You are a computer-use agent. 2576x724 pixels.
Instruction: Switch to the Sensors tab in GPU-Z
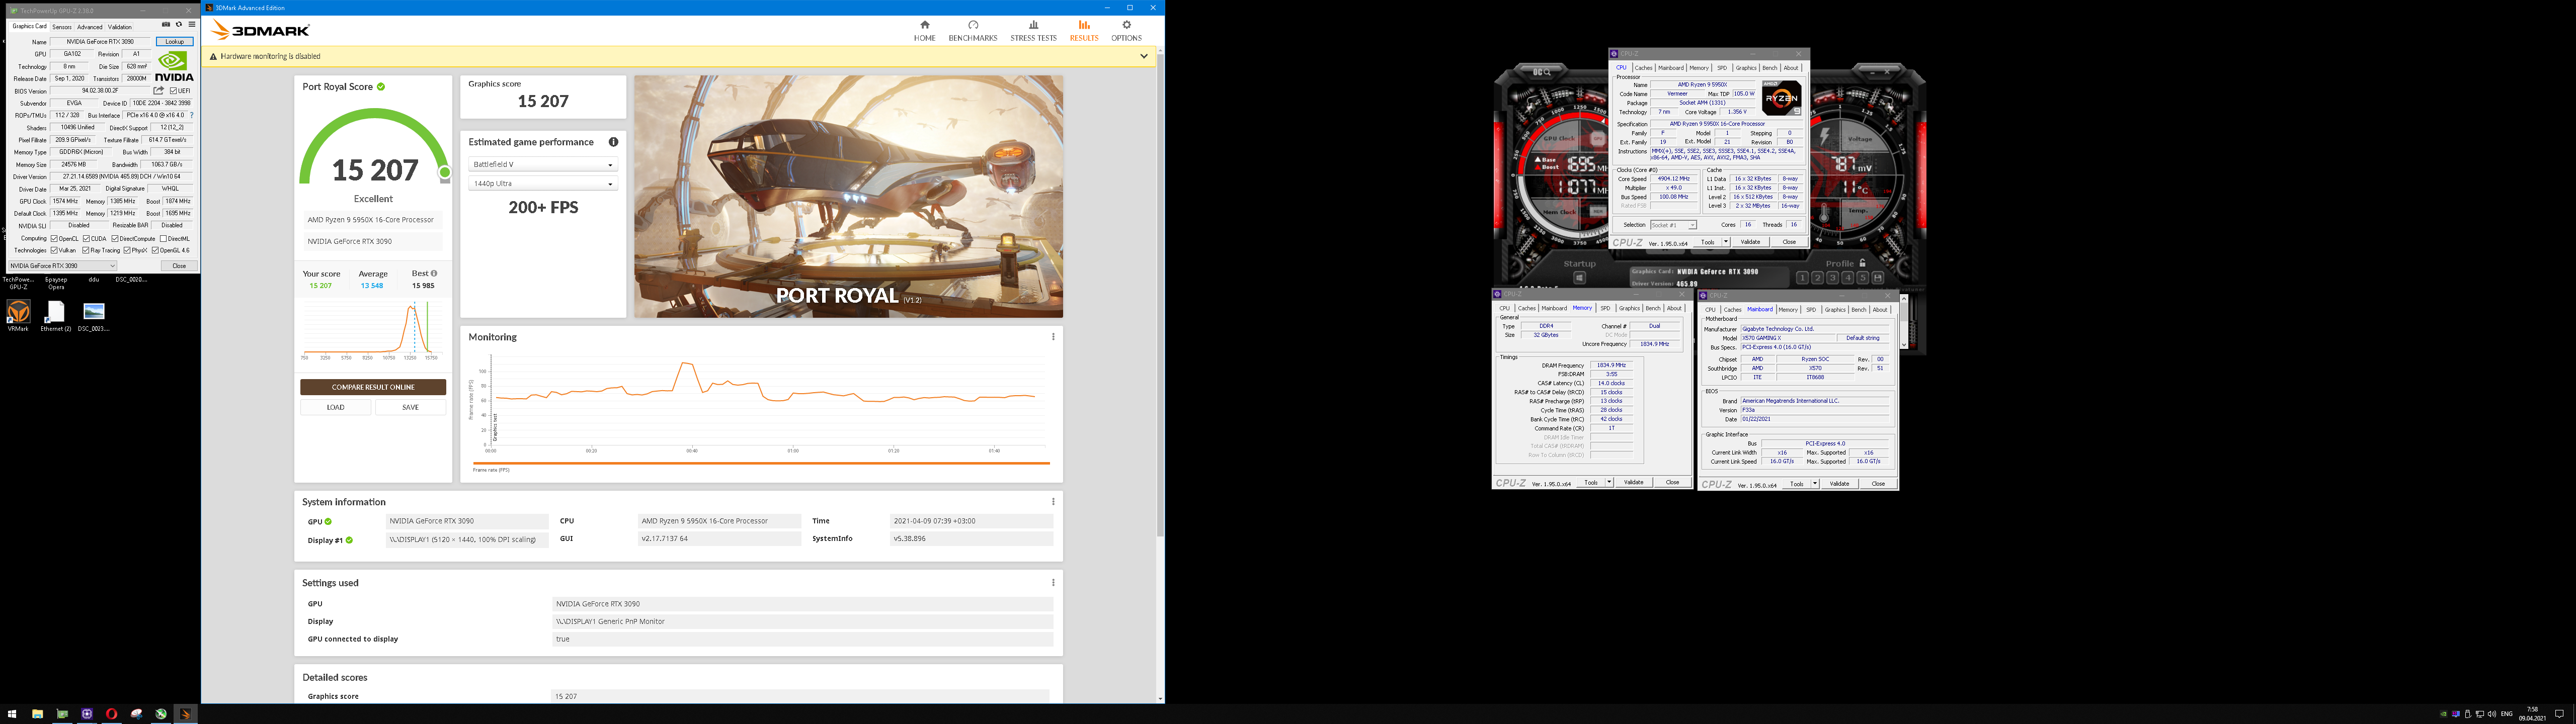(62, 27)
